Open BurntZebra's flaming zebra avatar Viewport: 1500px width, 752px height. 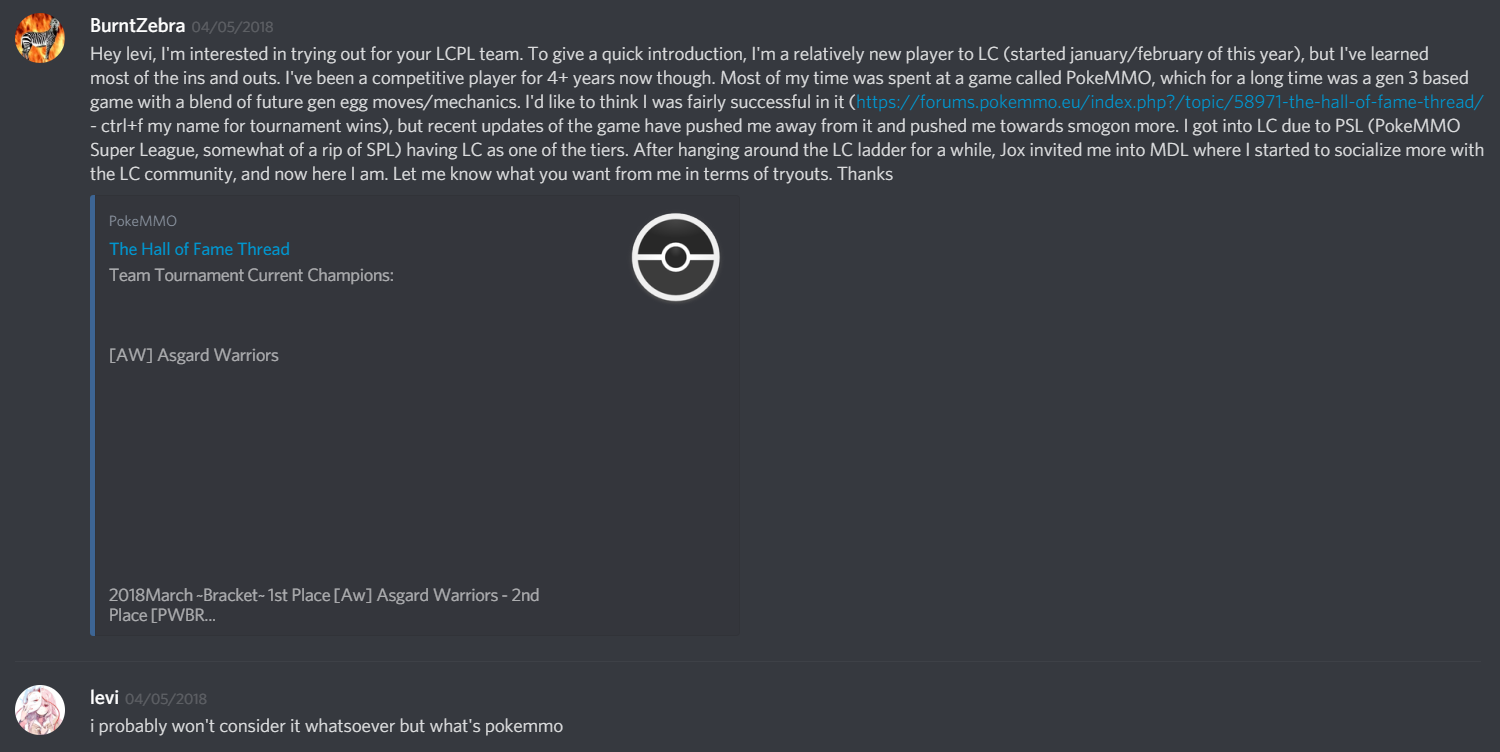pos(40,38)
